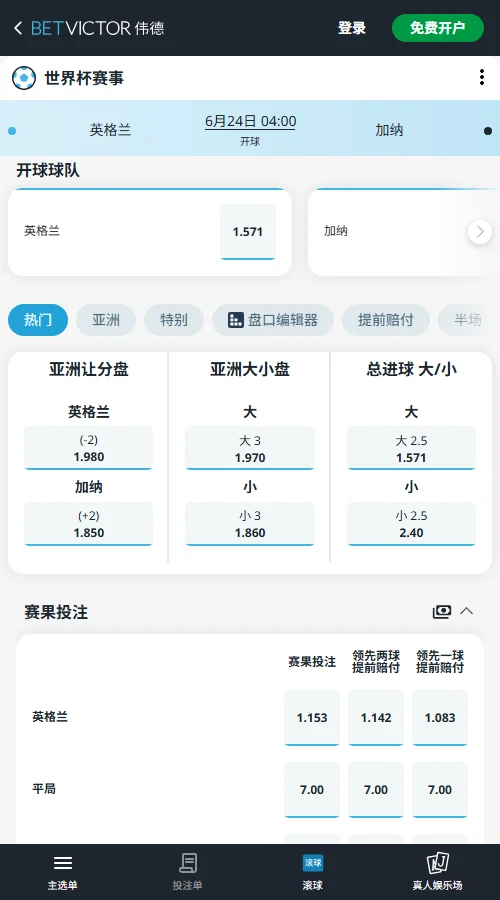Select 英格兰 one-goal lead payout odds 1.083
The image size is (500, 900).
pos(440,718)
